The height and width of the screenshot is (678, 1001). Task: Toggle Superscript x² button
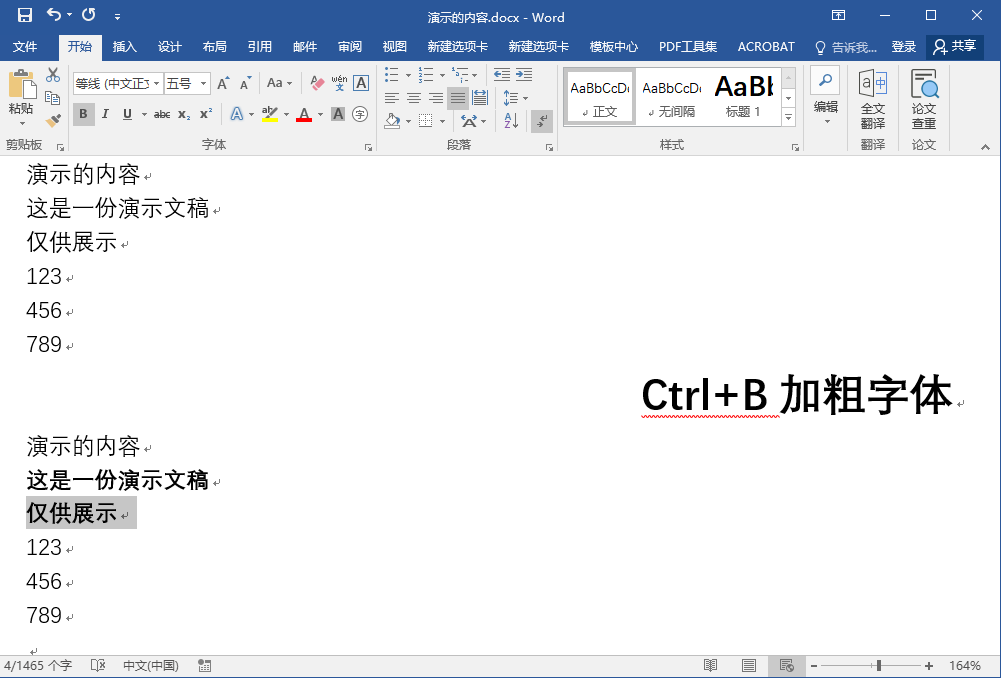[206, 114]
